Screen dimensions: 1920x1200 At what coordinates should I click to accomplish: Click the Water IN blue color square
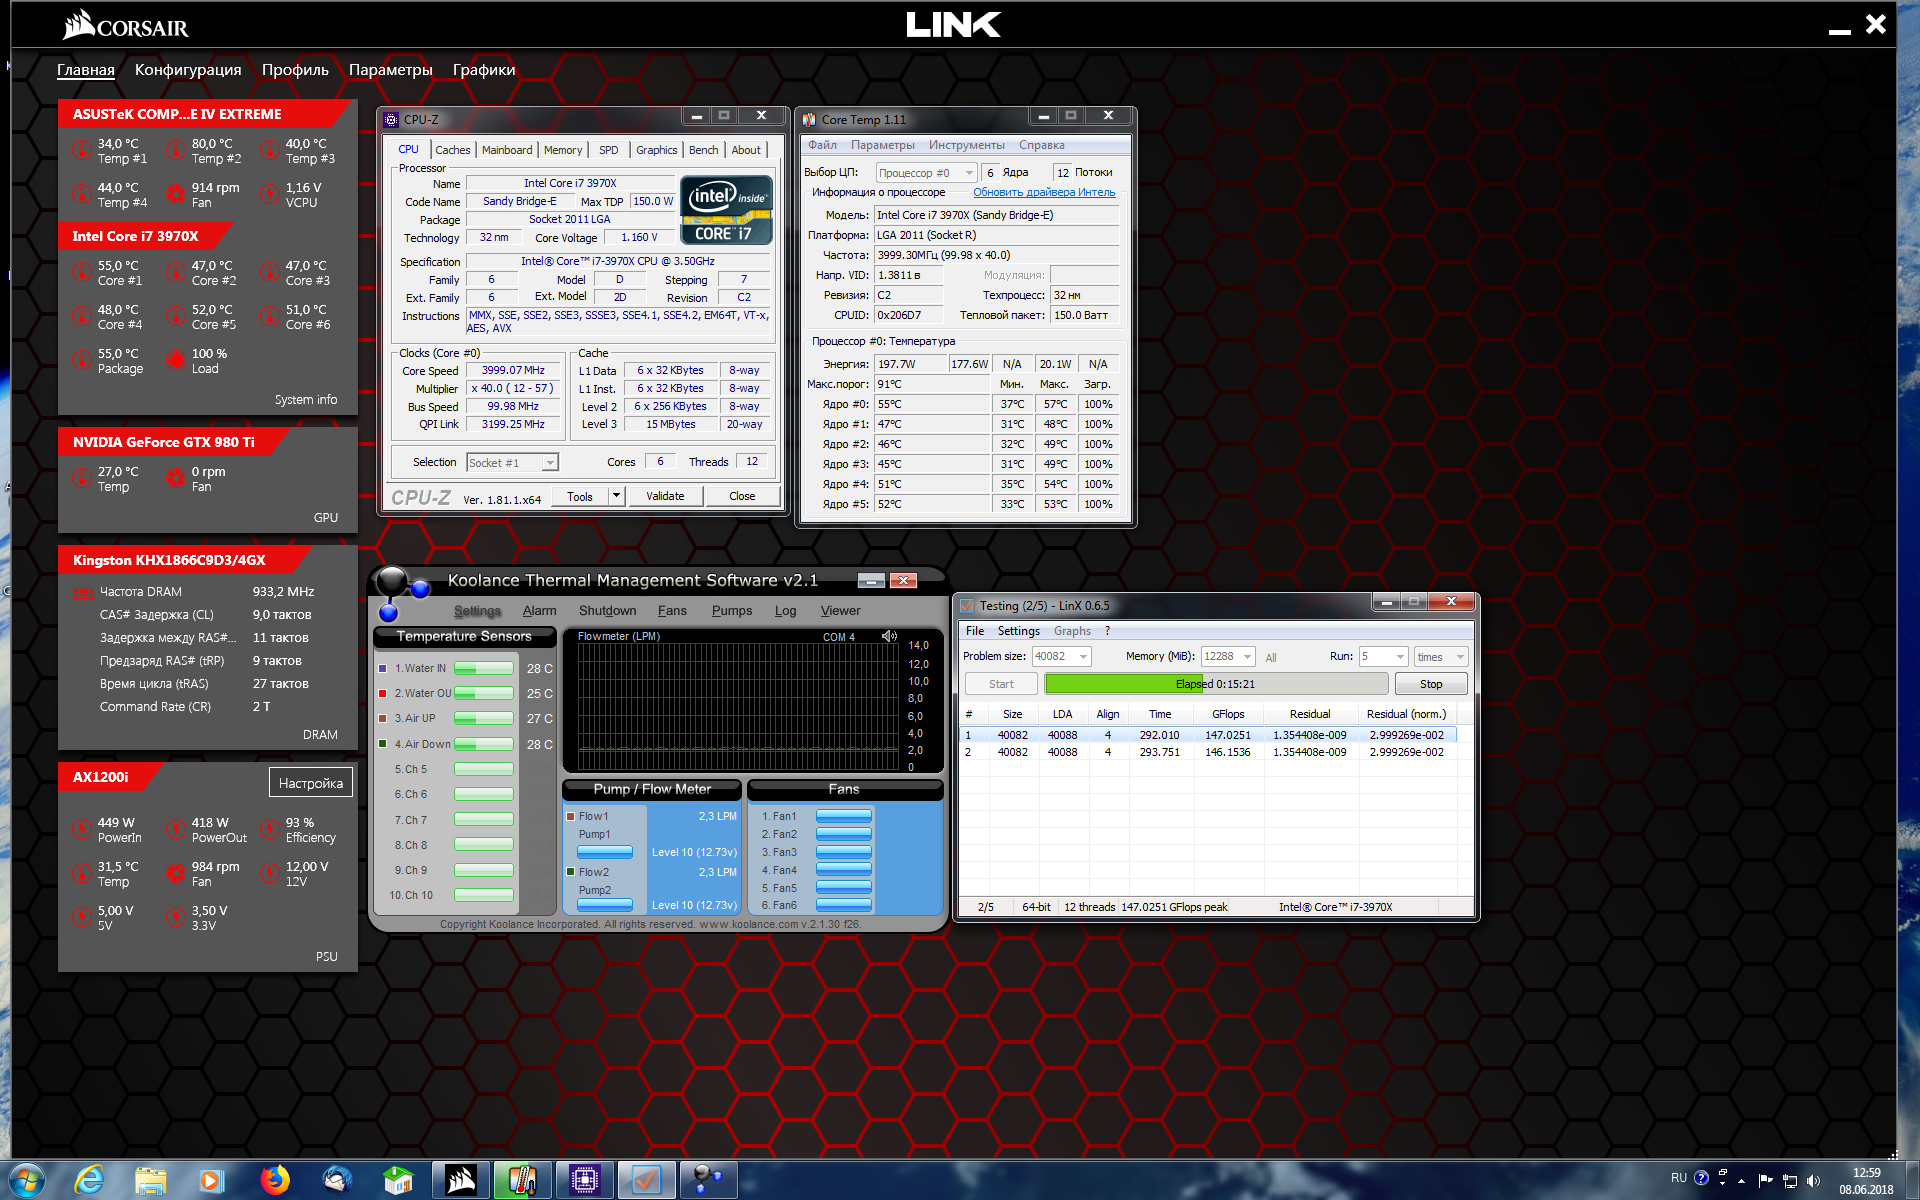383,669
